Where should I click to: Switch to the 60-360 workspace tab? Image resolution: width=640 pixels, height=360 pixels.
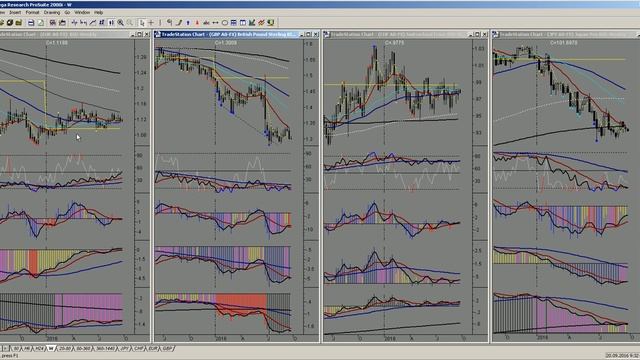(x=83, y=349)
